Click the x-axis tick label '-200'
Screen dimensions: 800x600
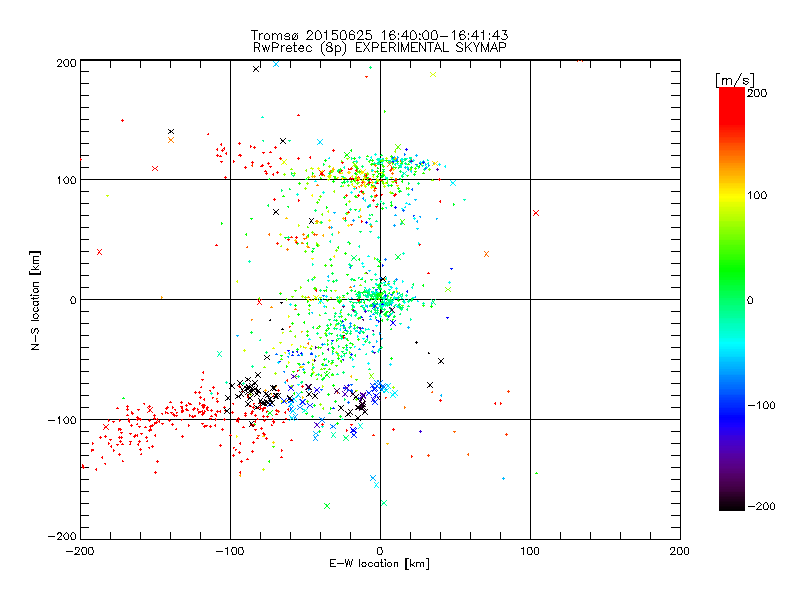81,551
